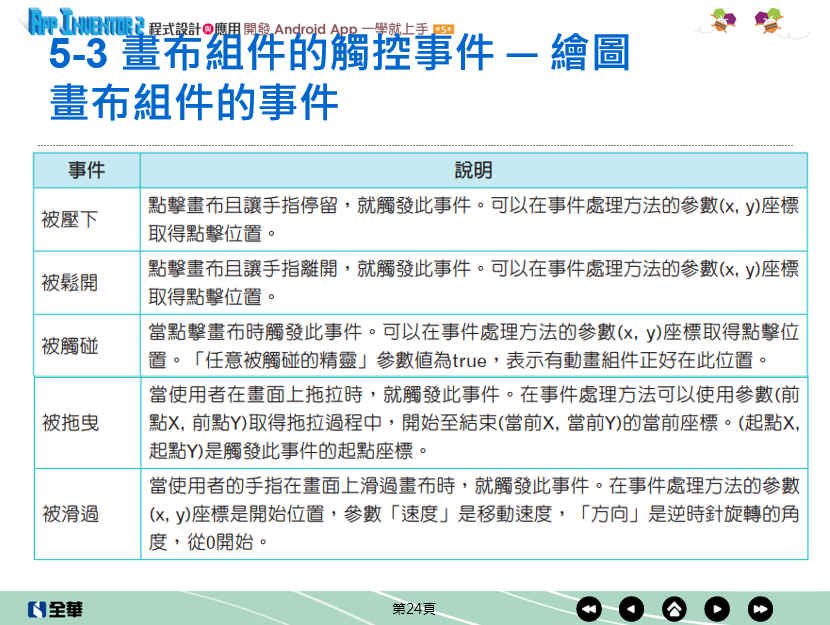Advance to the next slide

coord(718,608)
